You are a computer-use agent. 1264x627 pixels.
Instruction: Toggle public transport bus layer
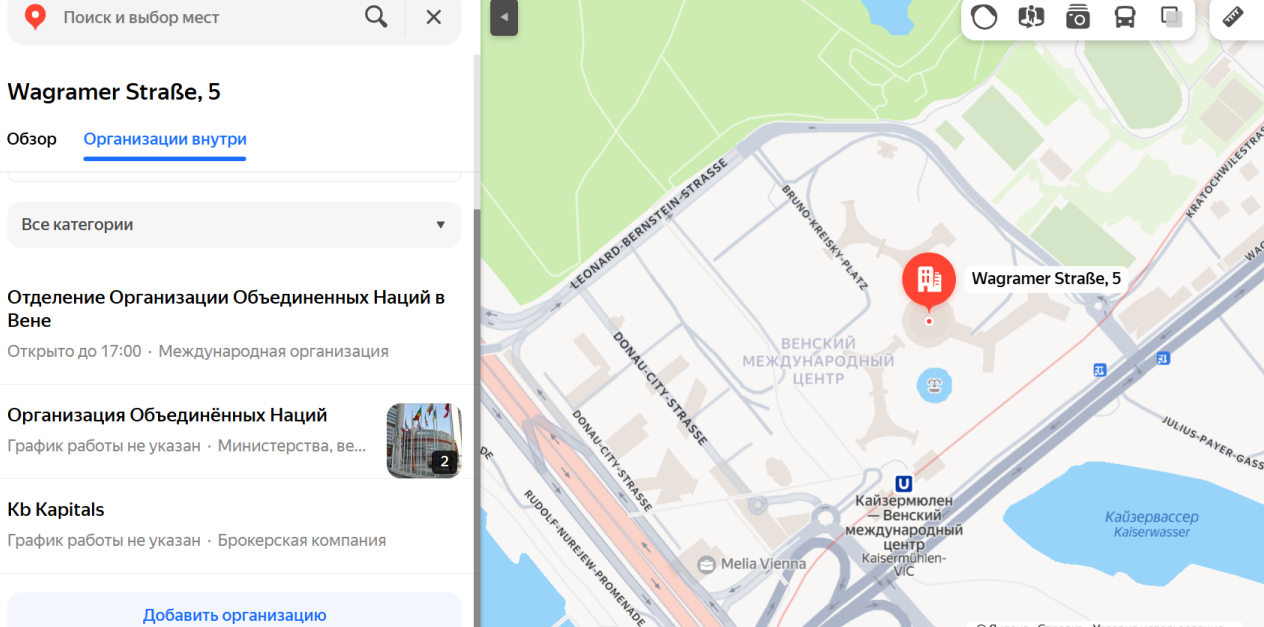click(1124, 17)
